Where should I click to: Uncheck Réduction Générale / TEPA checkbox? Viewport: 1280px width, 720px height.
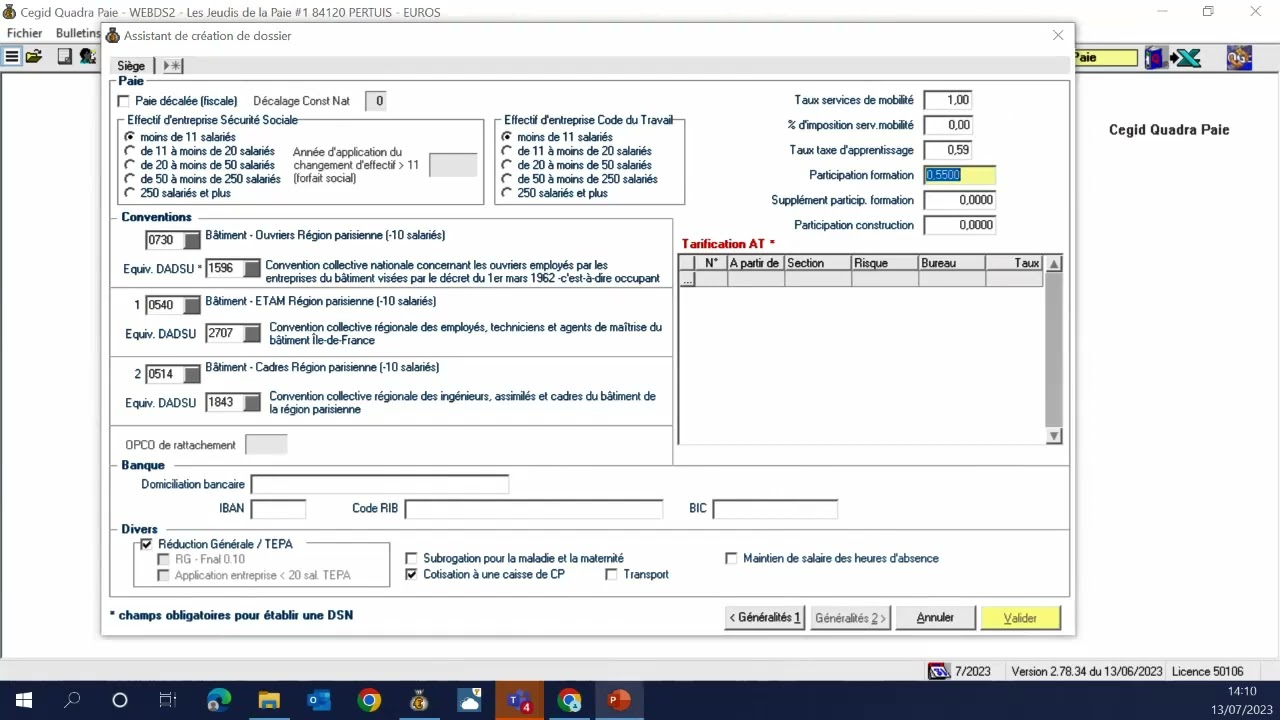pyautogui.click(x=146, y=544)
